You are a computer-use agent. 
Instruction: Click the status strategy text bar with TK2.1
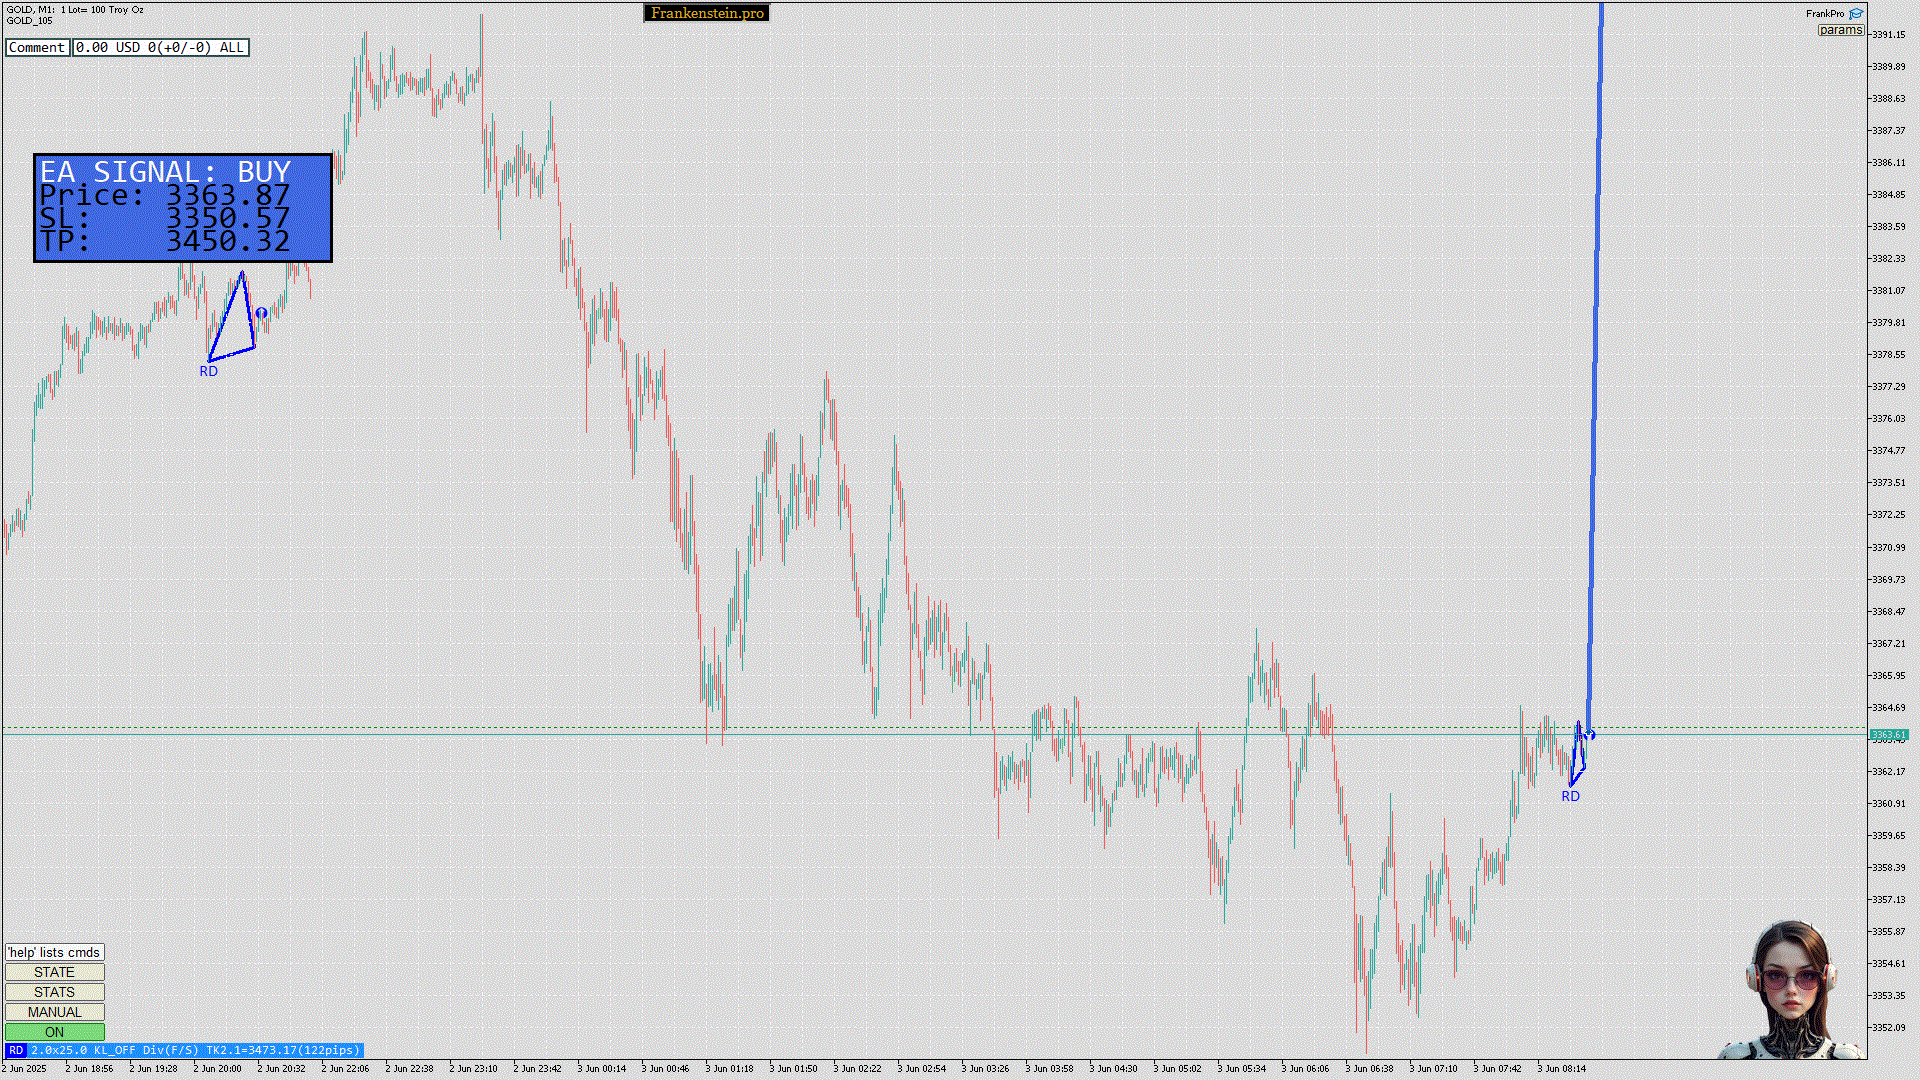pos(195,1050)
